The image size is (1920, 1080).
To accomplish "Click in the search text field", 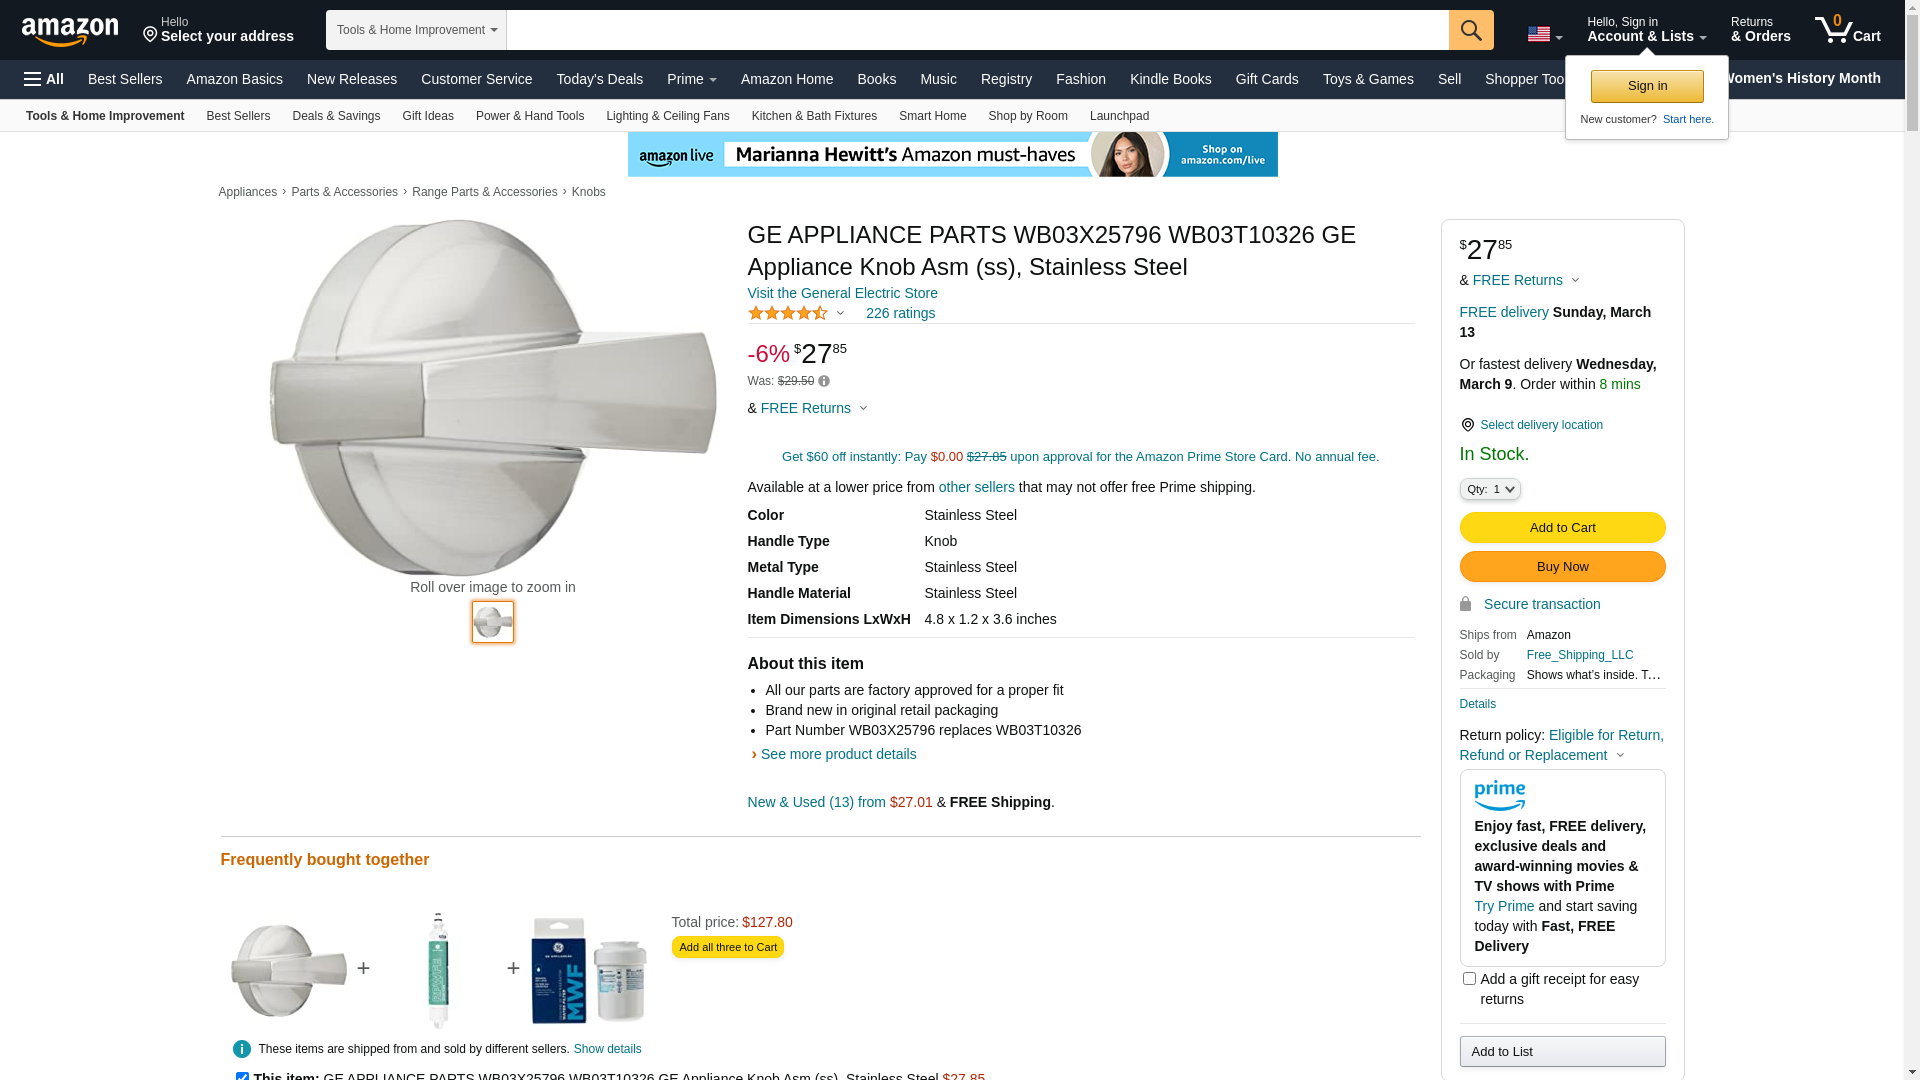I will coord(977,30).
